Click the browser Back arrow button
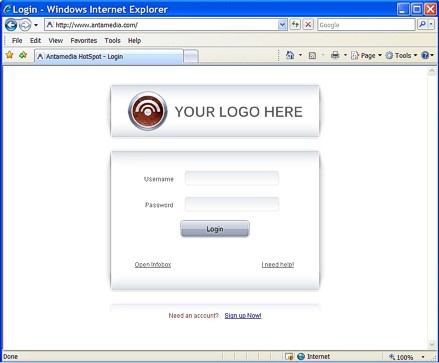 [x=11, y=25]
